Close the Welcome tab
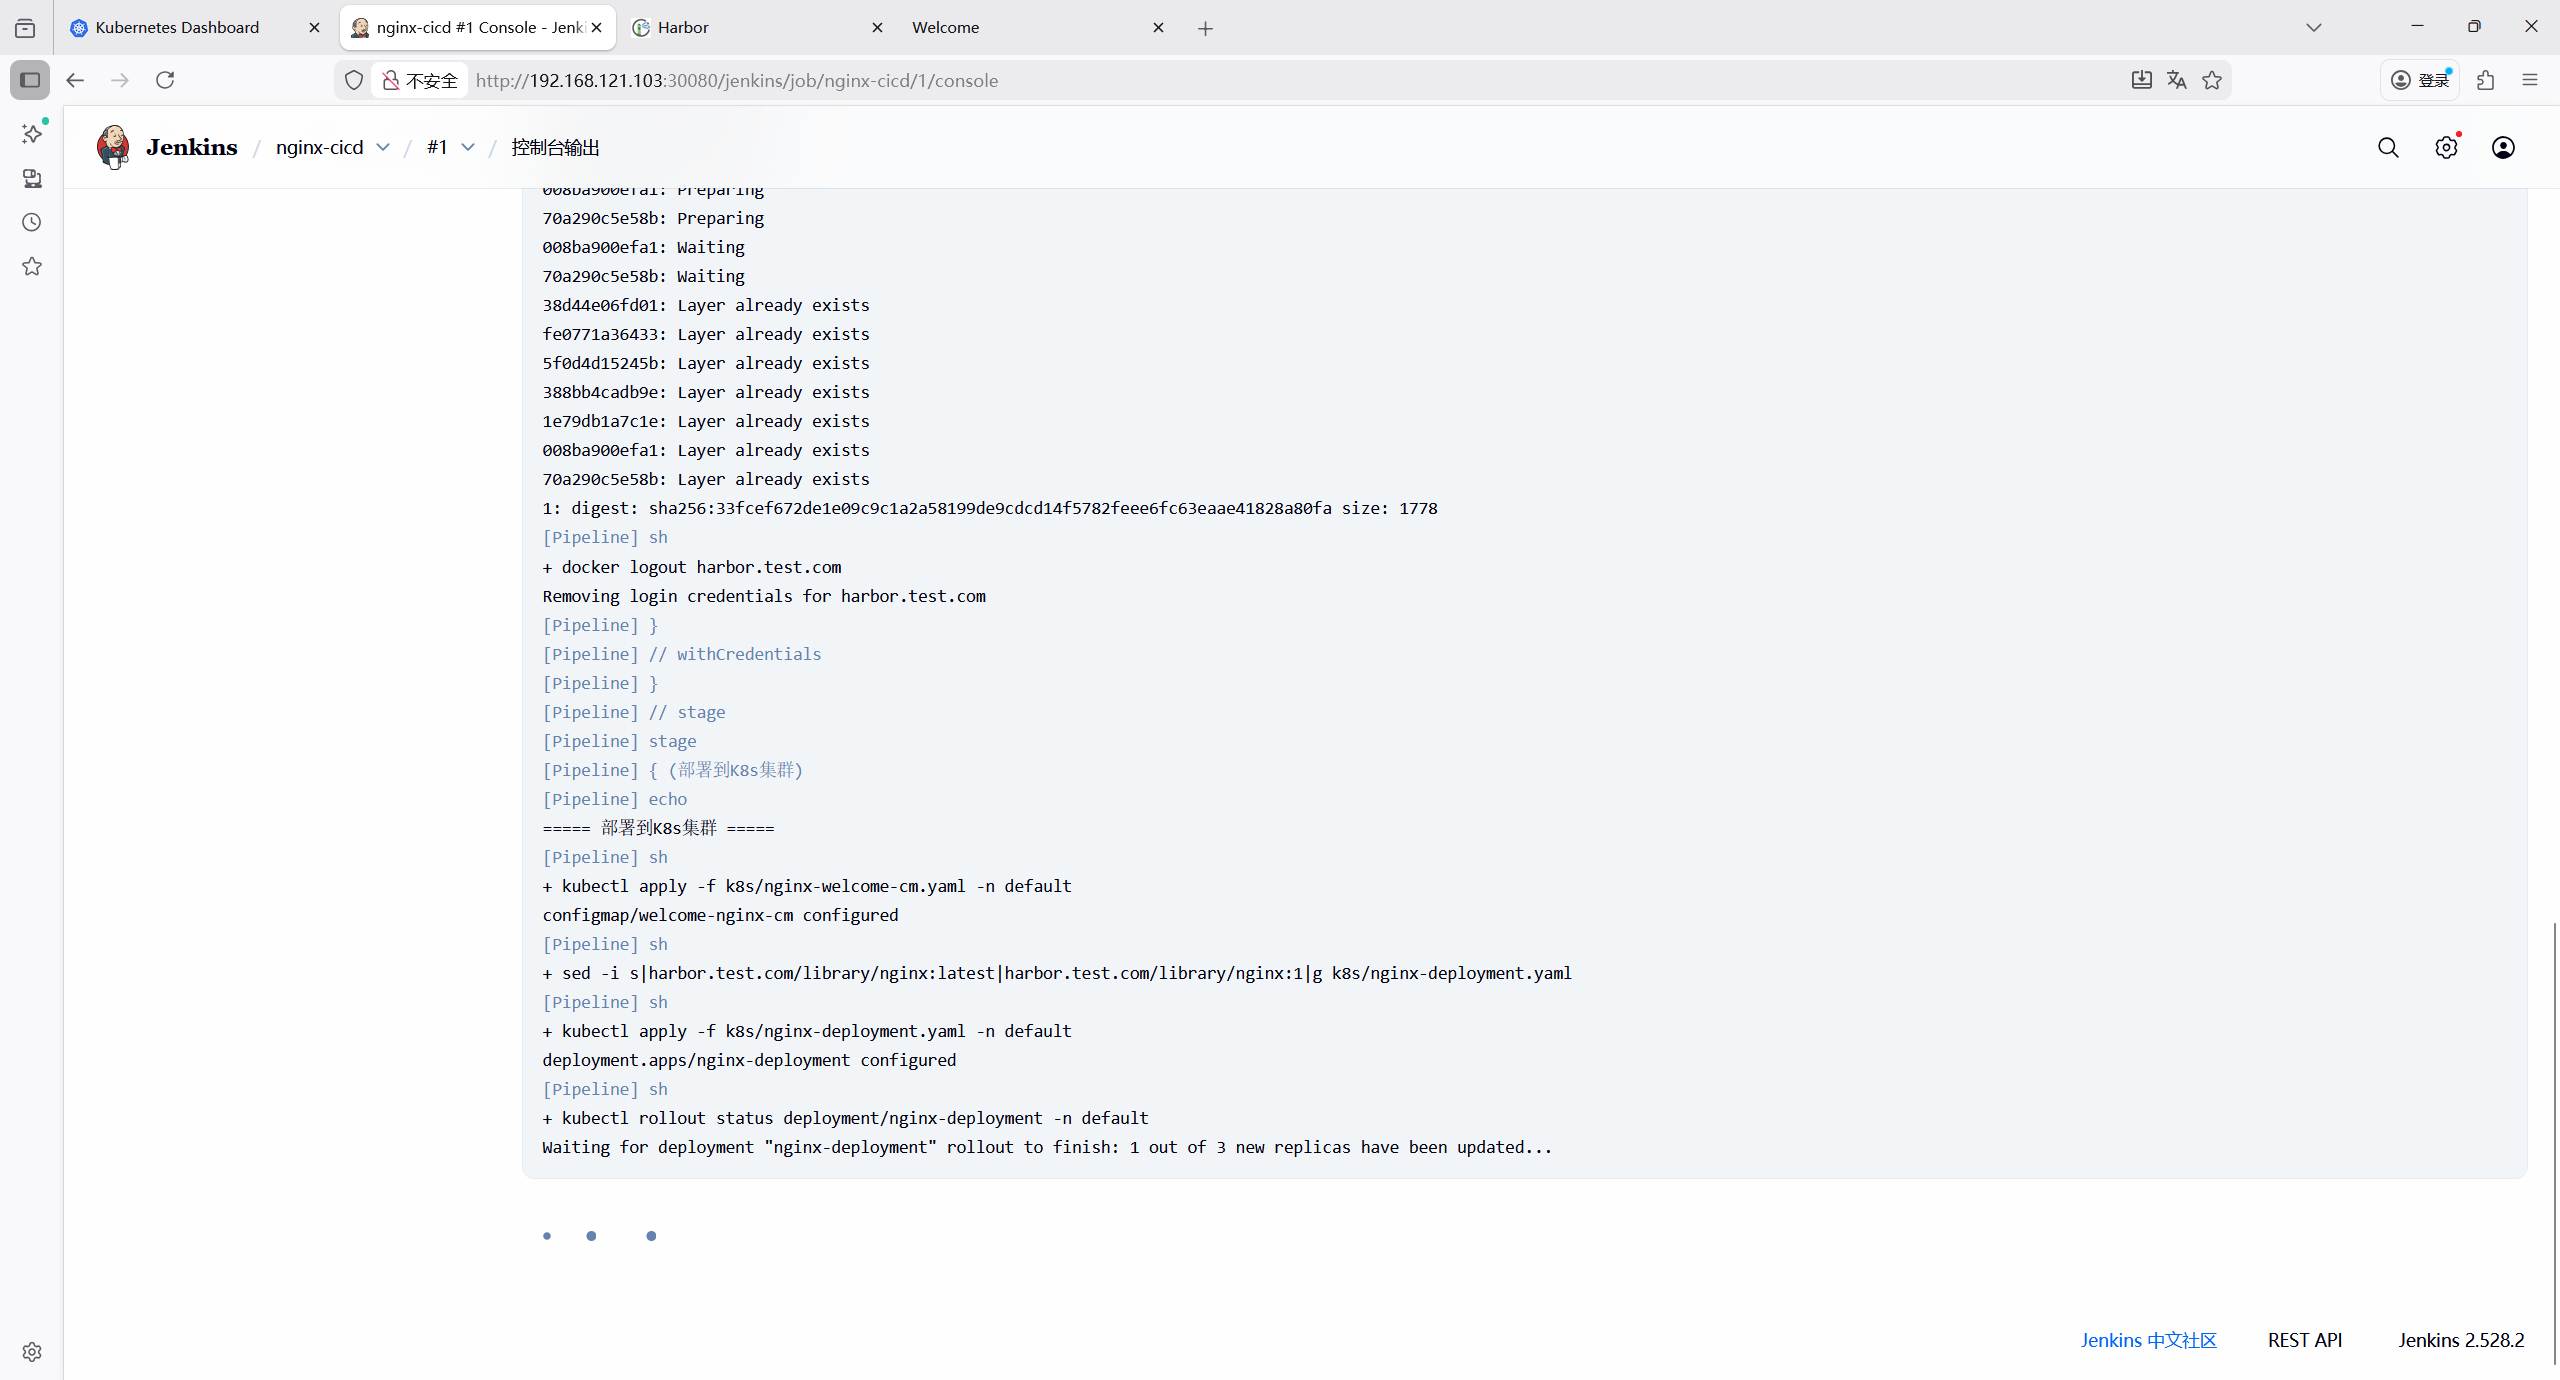This screenshot has width=2560, height=1380. point(1158,27)
